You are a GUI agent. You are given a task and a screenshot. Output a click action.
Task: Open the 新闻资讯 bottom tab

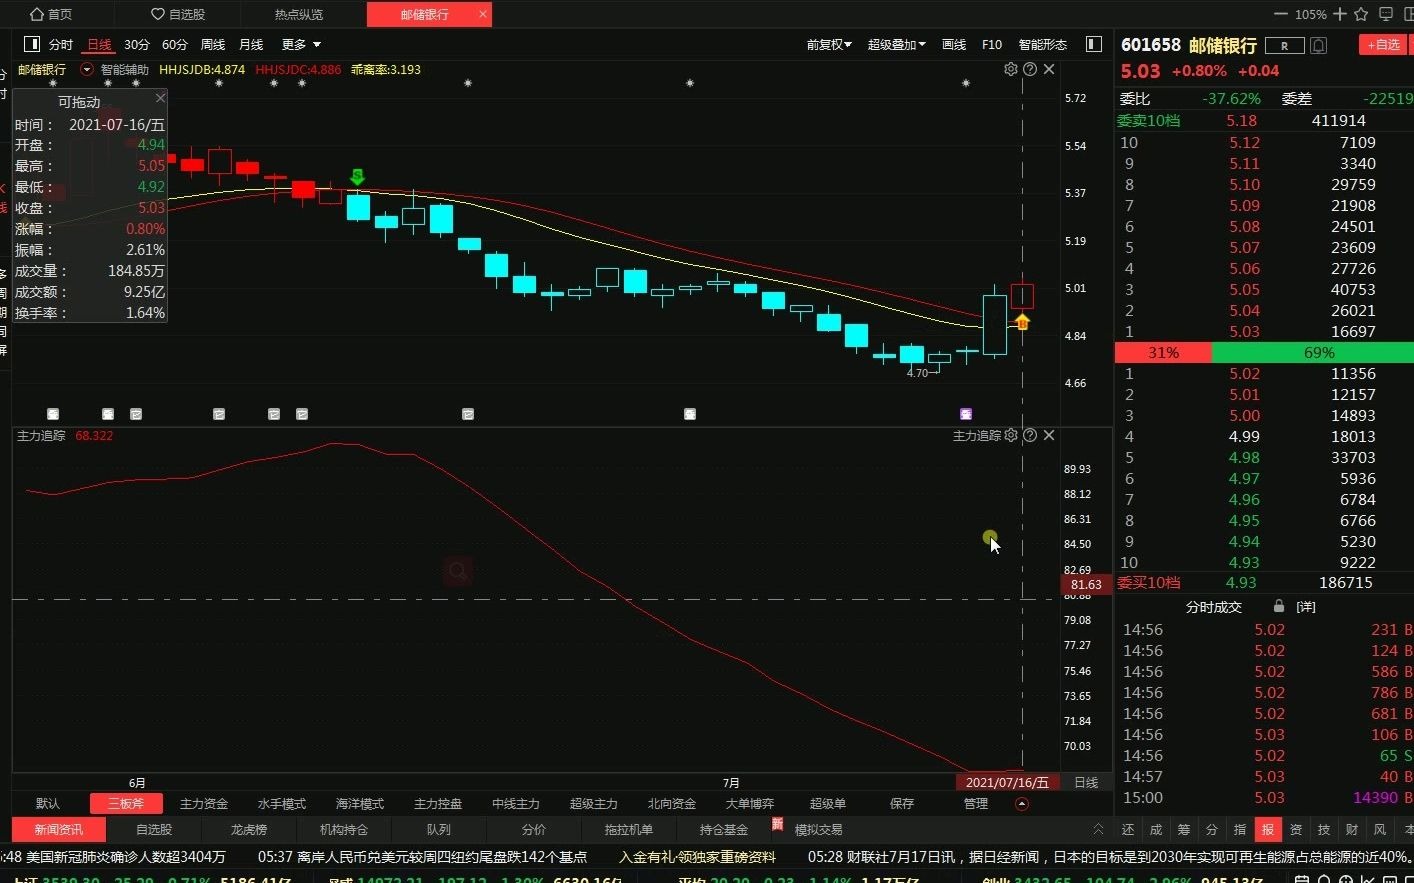[59, 829]
